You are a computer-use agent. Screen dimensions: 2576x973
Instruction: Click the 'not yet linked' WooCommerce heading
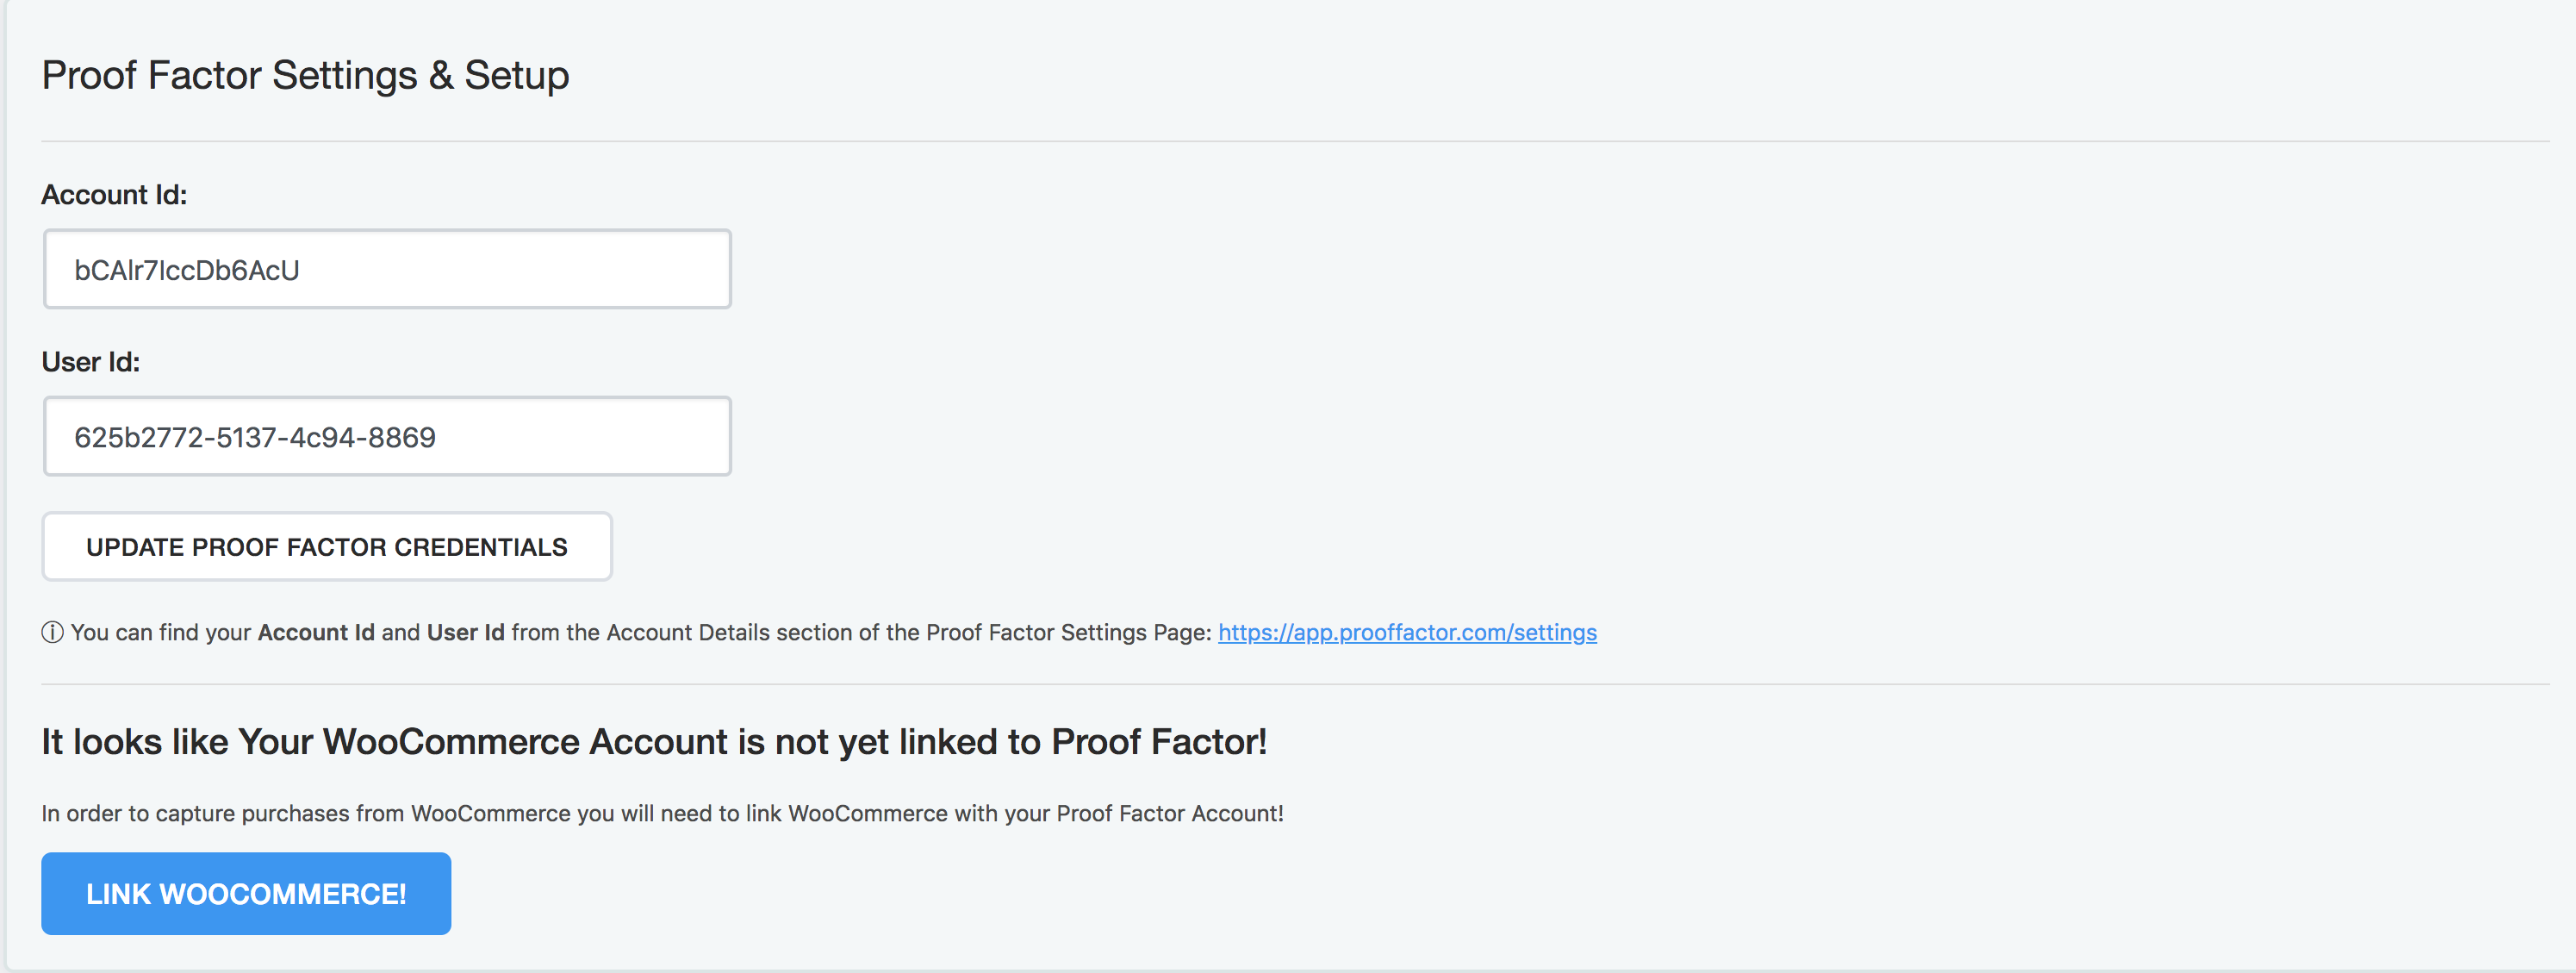pyautogui.click(x=654, y=742)
